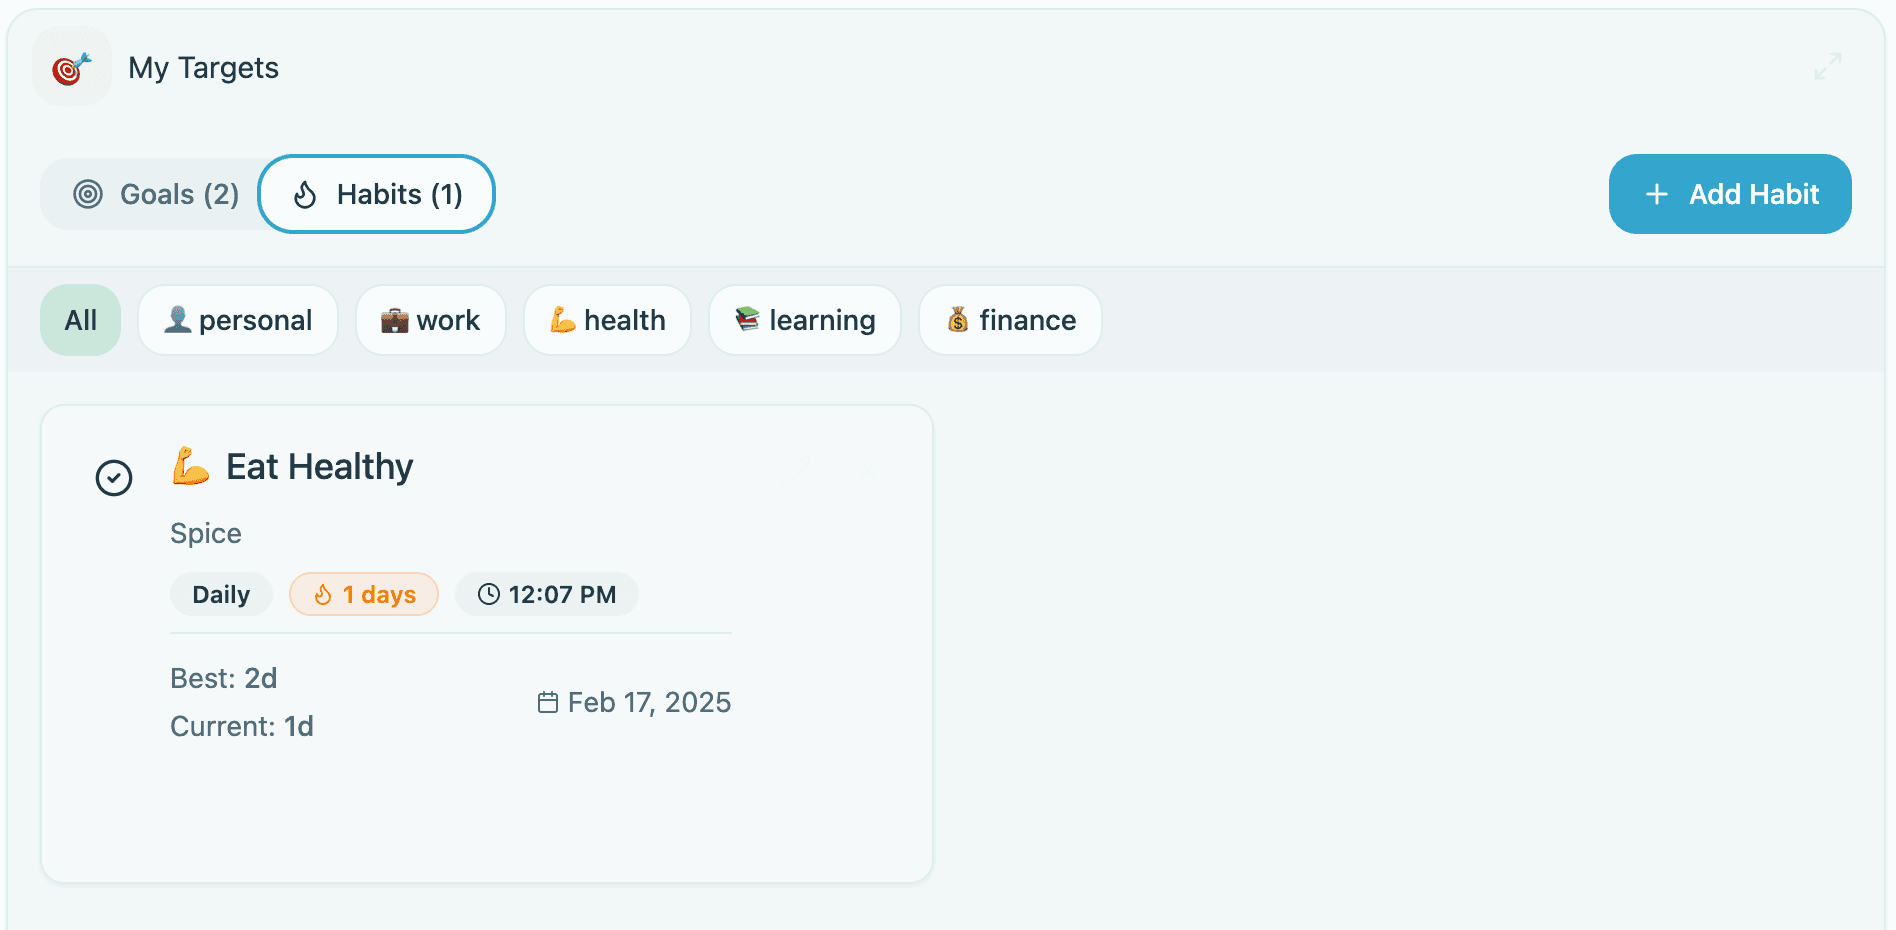Delete the Eat Healthy habit via X icon
The height and width of the screenshot is (930, 1896).
pos(868,470)
